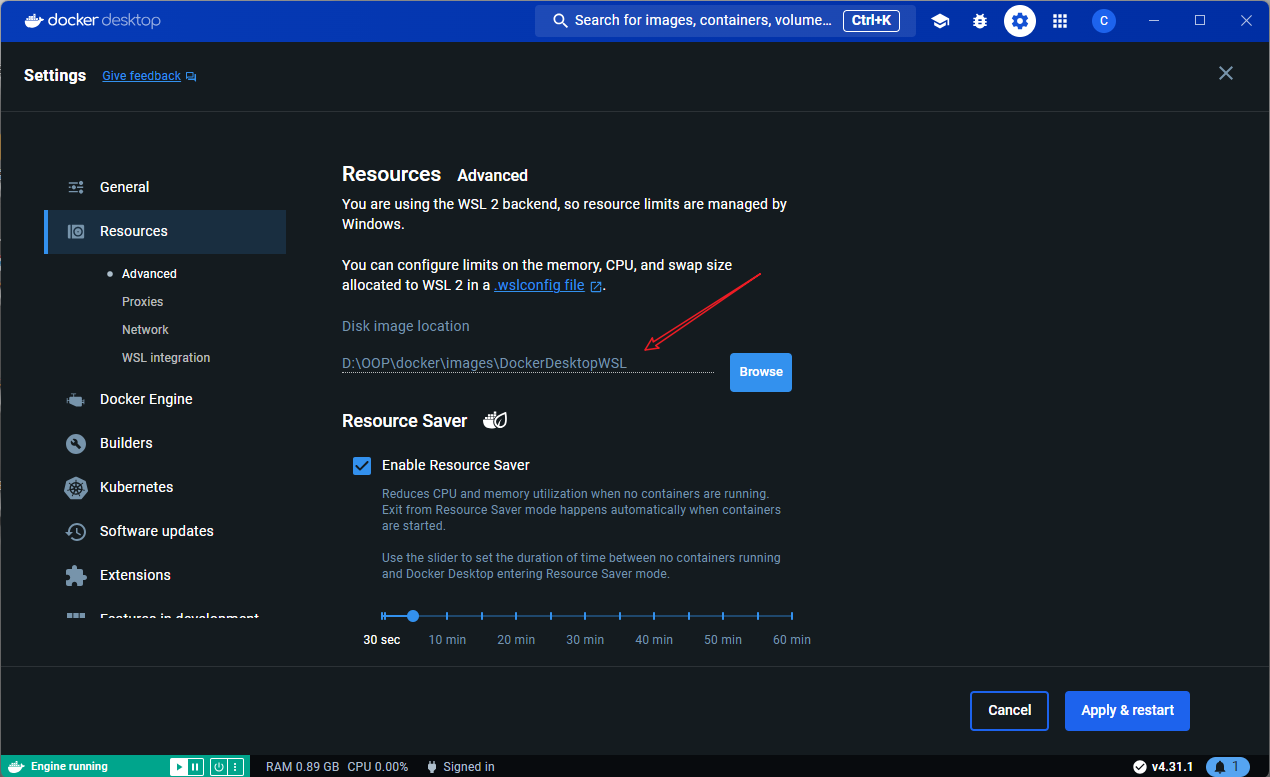Open the .wslconfig file link
The image size is (1270, 777).
pyautogui.click(x=539, y=285)
